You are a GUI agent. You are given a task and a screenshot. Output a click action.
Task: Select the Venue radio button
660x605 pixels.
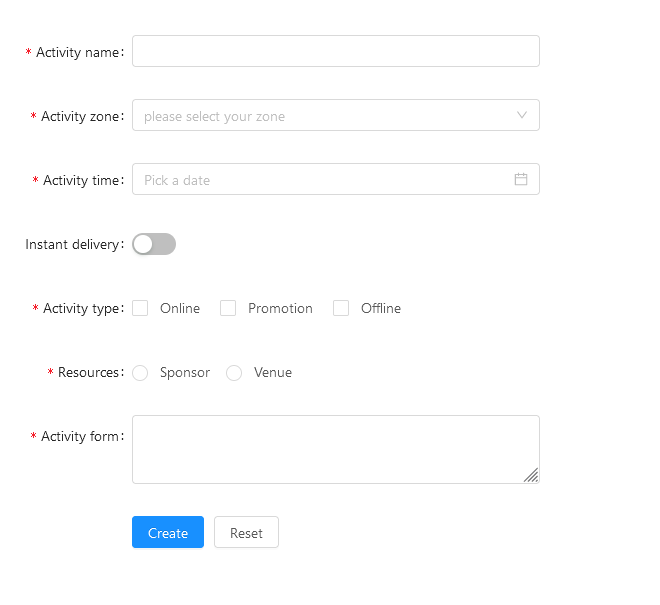point(234,373)
